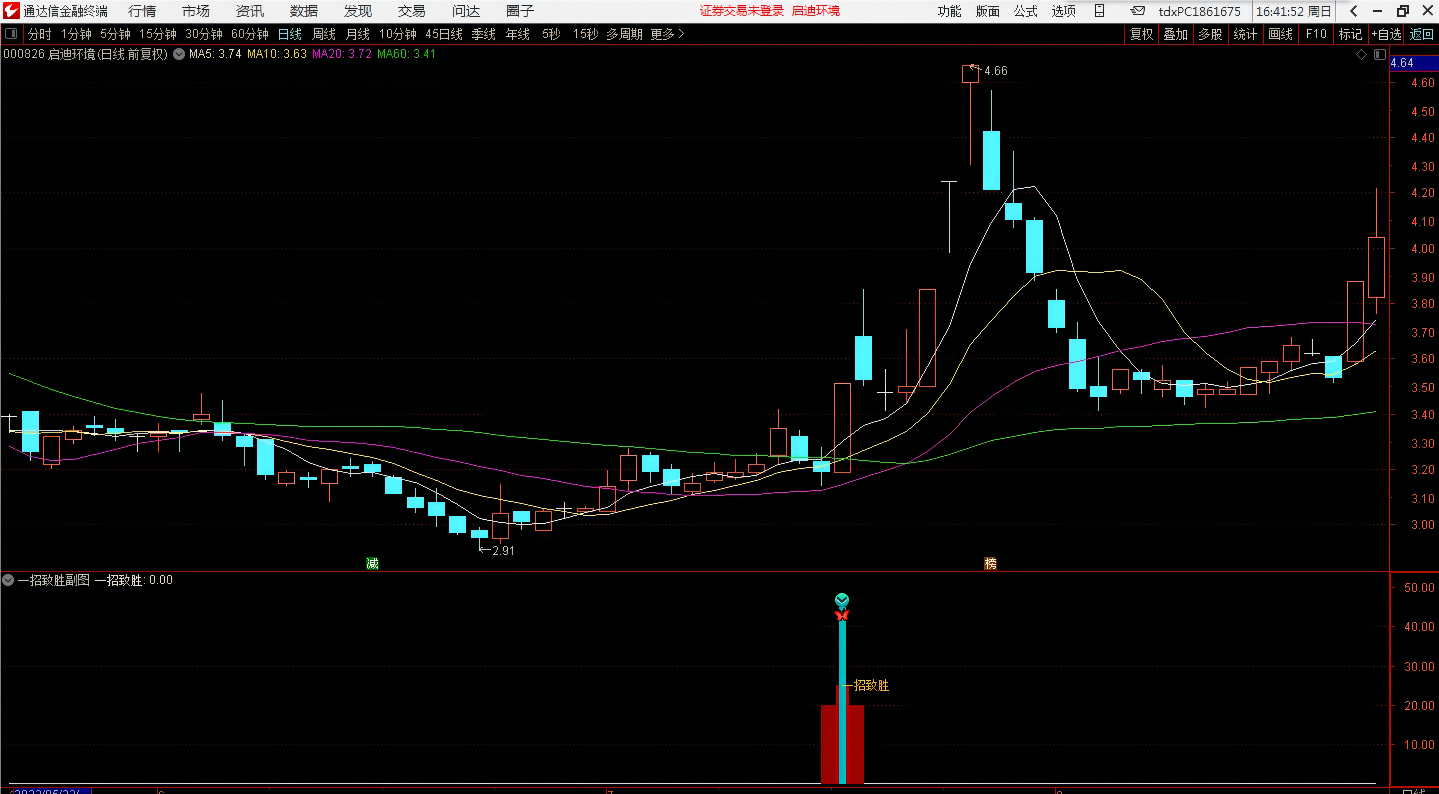Image resolution: width=1439 pixels, height=794 pixels.
Task: Click the green check signal icon in subchart
Action: pos(842,600)
